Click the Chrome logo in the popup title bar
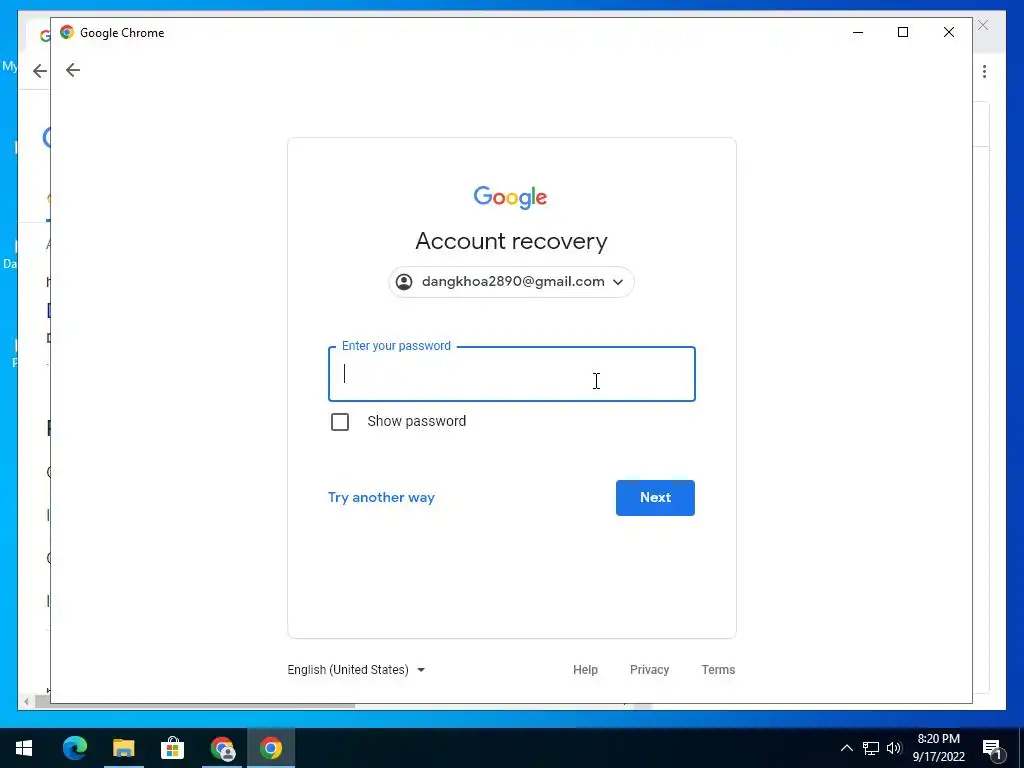 point(67,32)
